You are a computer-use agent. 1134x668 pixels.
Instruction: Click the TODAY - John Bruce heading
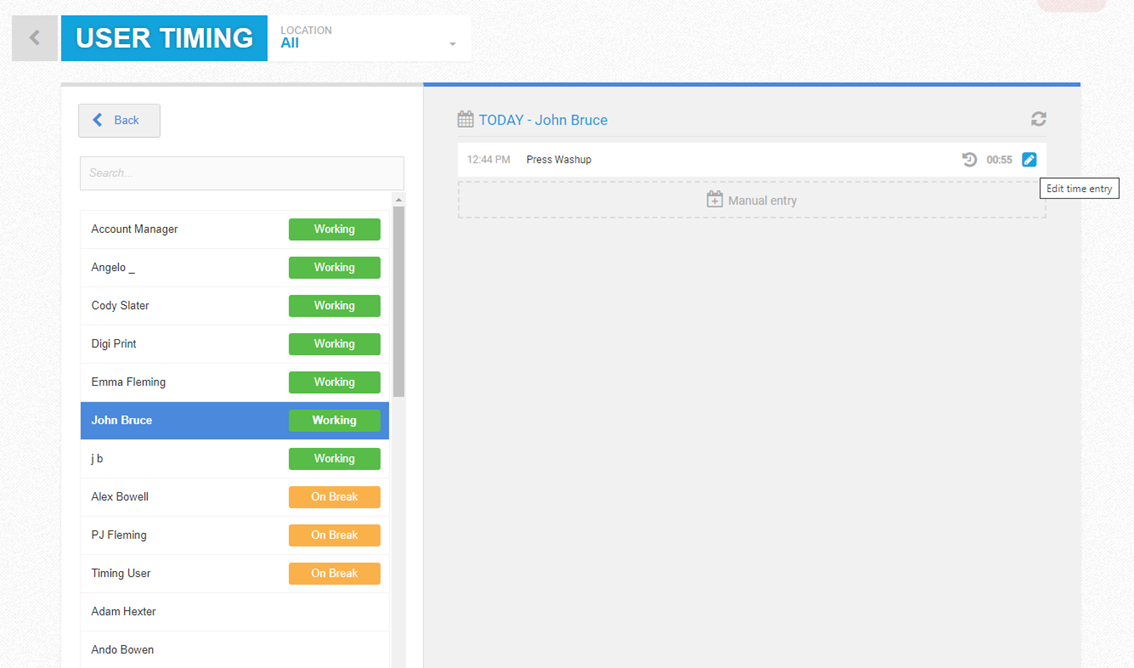[543, 120]
